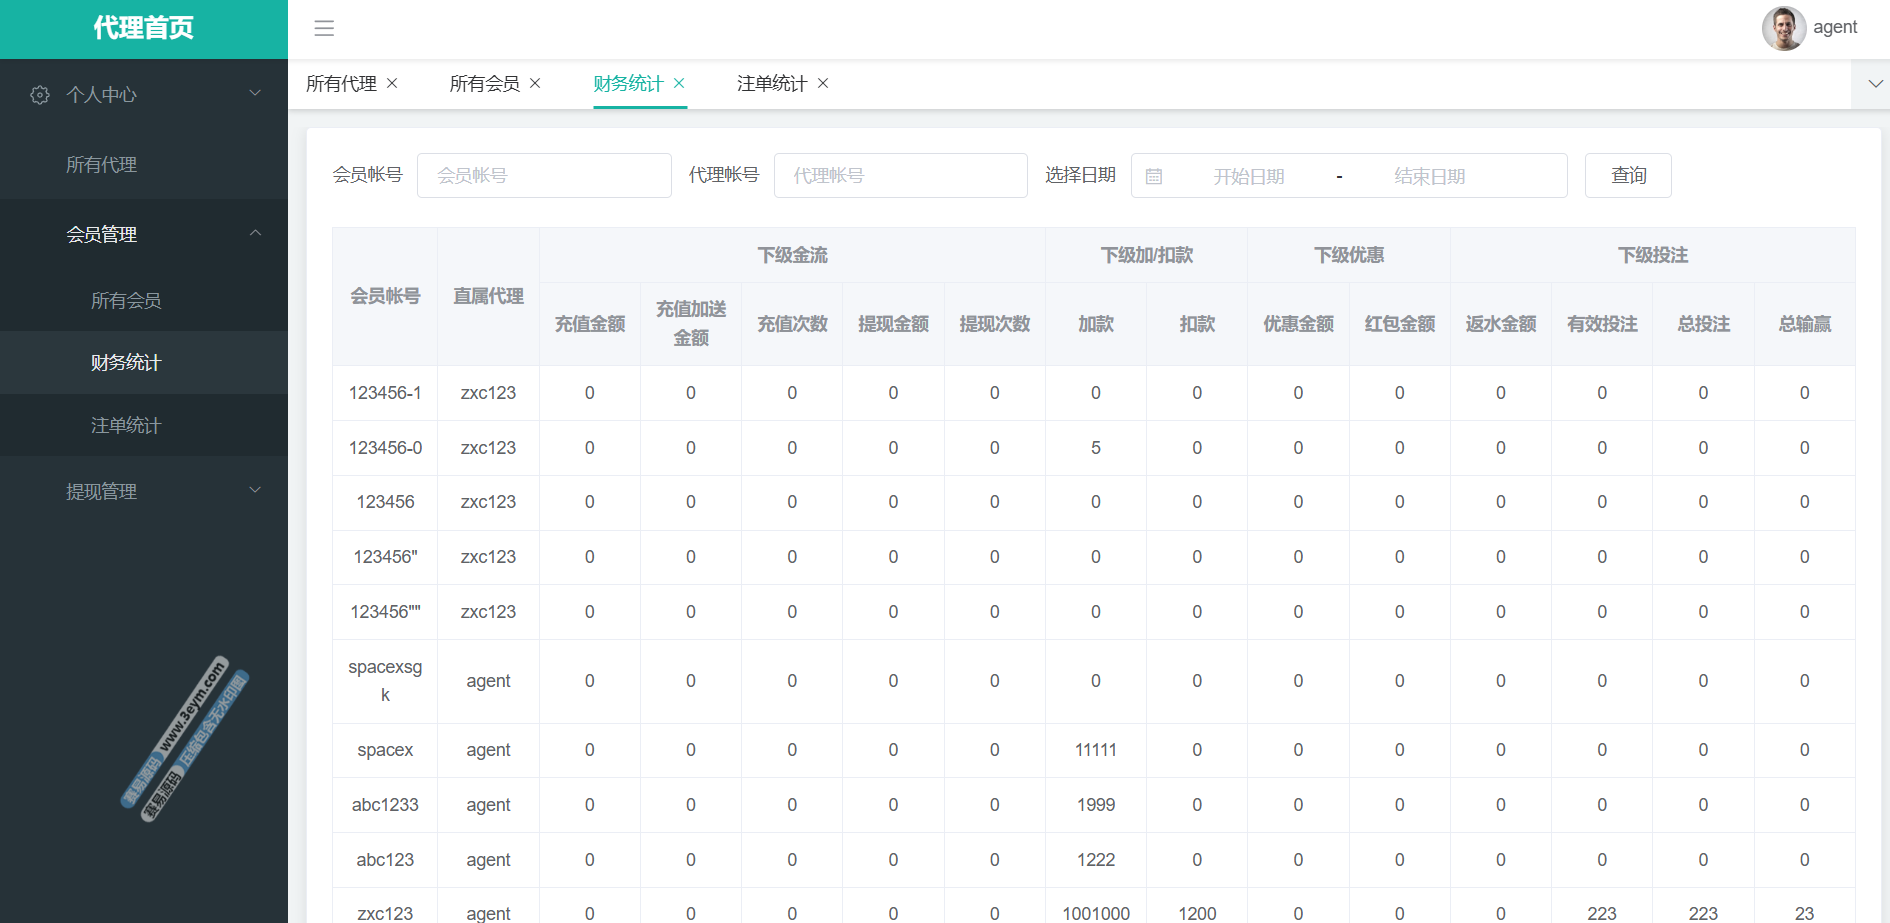This screenshot has width=1890, height=923.
Task: Select the 开始日期 start date field
Action: pos(1248,177)
